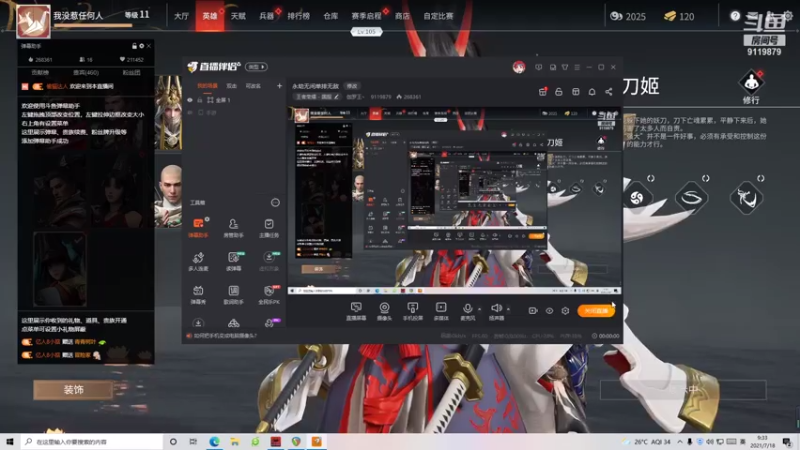800x450 pixels.
Task: Expand the speaker options arrow
Action: (508, 309)
